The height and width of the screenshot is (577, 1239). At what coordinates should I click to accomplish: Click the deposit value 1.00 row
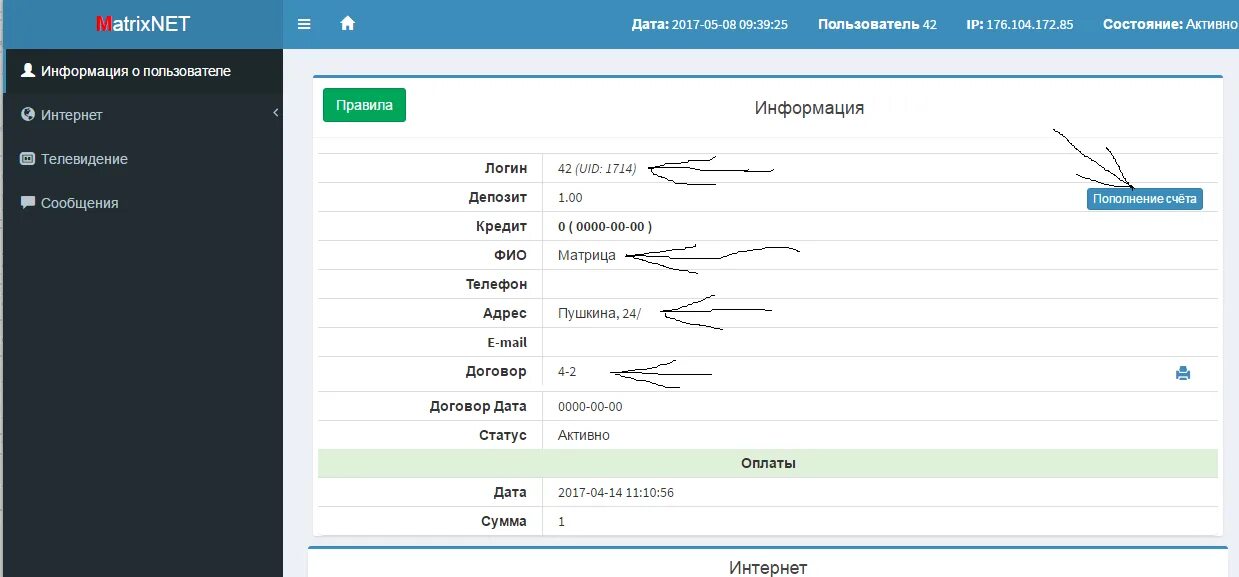[x=570, y=197]
